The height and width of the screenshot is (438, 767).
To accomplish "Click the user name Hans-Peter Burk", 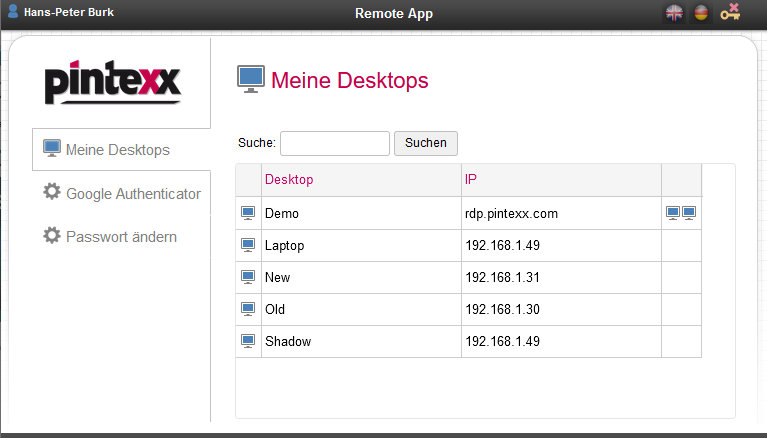I will [68, 13].
